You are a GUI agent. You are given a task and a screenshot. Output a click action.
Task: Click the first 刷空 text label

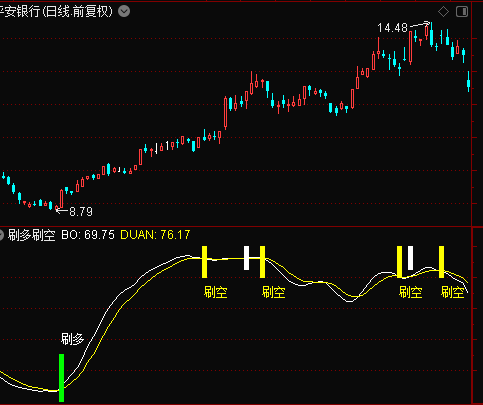click(216, 292)
